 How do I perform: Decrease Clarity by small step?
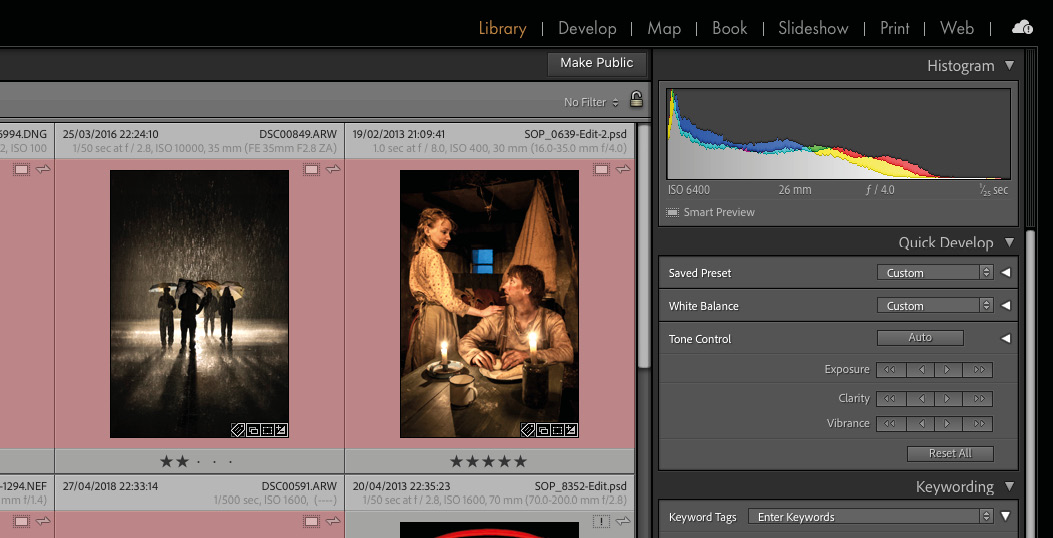click(920, 399)
